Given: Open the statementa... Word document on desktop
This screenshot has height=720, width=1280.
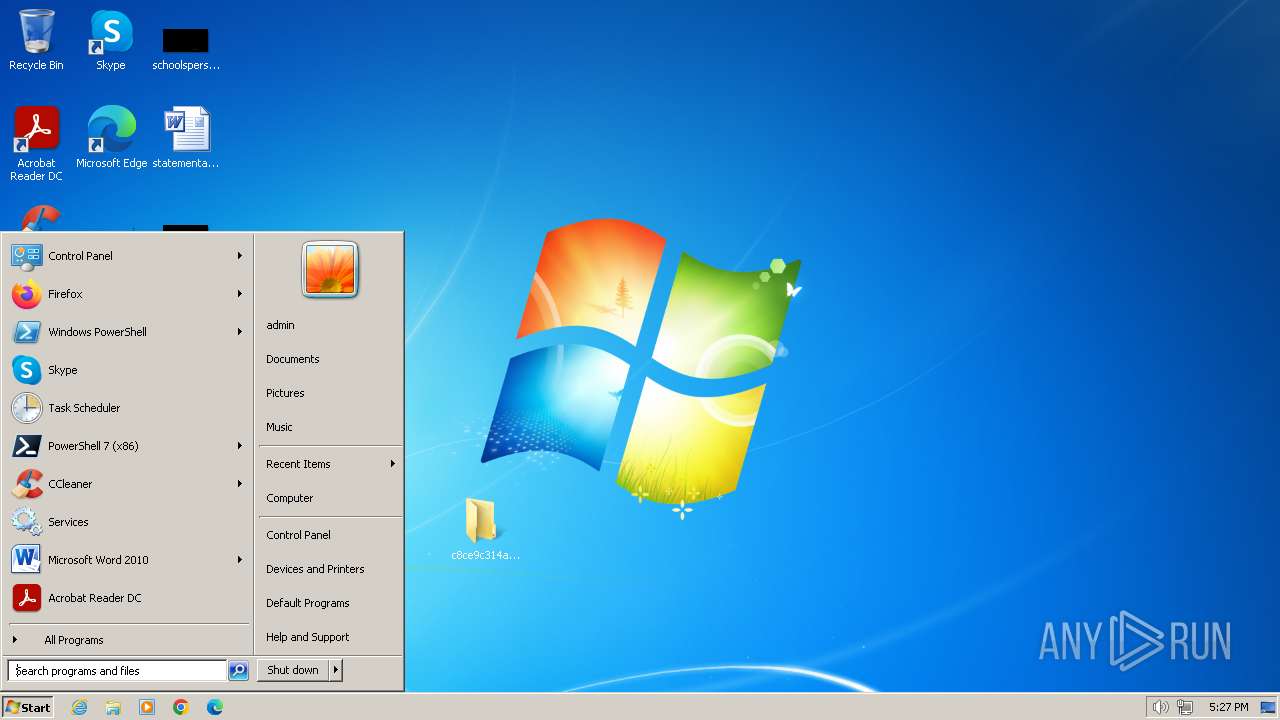Looking at the screenshot, I should coord(186,137).
